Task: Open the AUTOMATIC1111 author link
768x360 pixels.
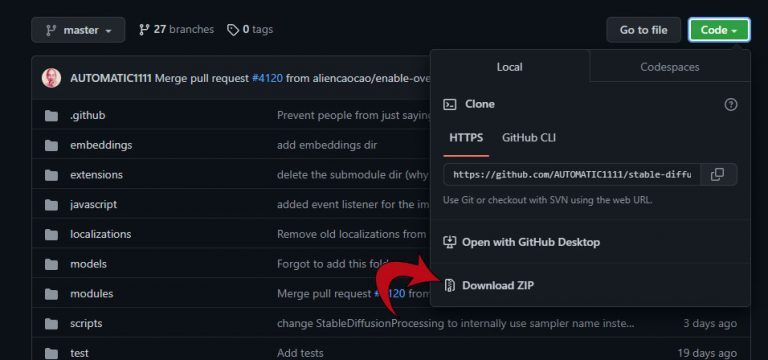Action: 111,78
